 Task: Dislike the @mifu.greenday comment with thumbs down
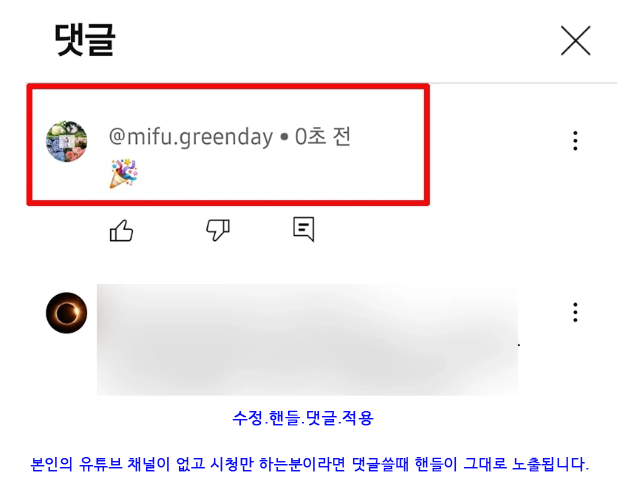tap(218, 230)
